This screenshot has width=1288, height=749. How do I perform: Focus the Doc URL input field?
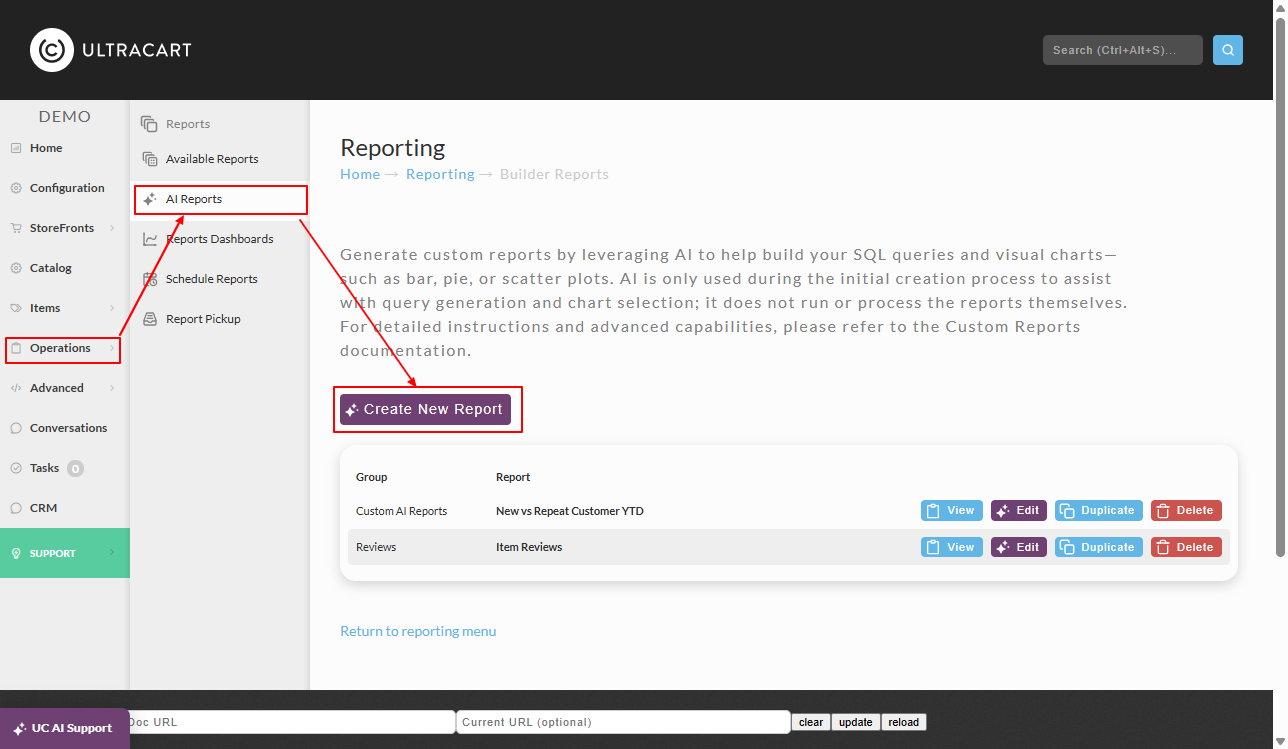(x=291, y=722)
